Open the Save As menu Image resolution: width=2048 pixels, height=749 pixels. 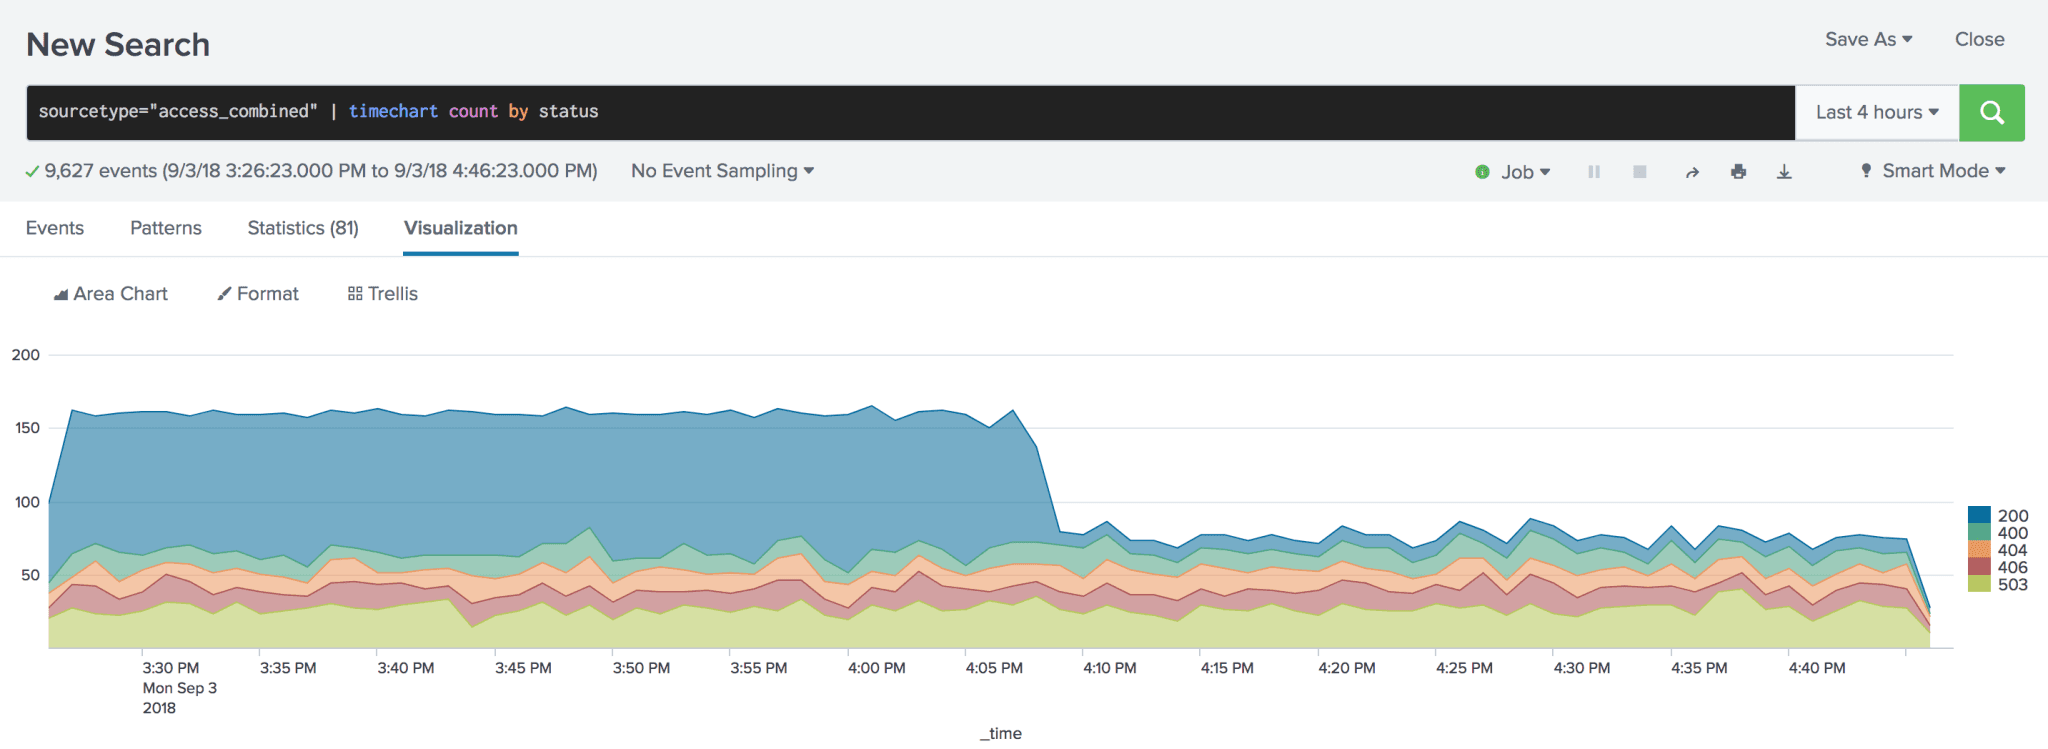click(1868, 40)
